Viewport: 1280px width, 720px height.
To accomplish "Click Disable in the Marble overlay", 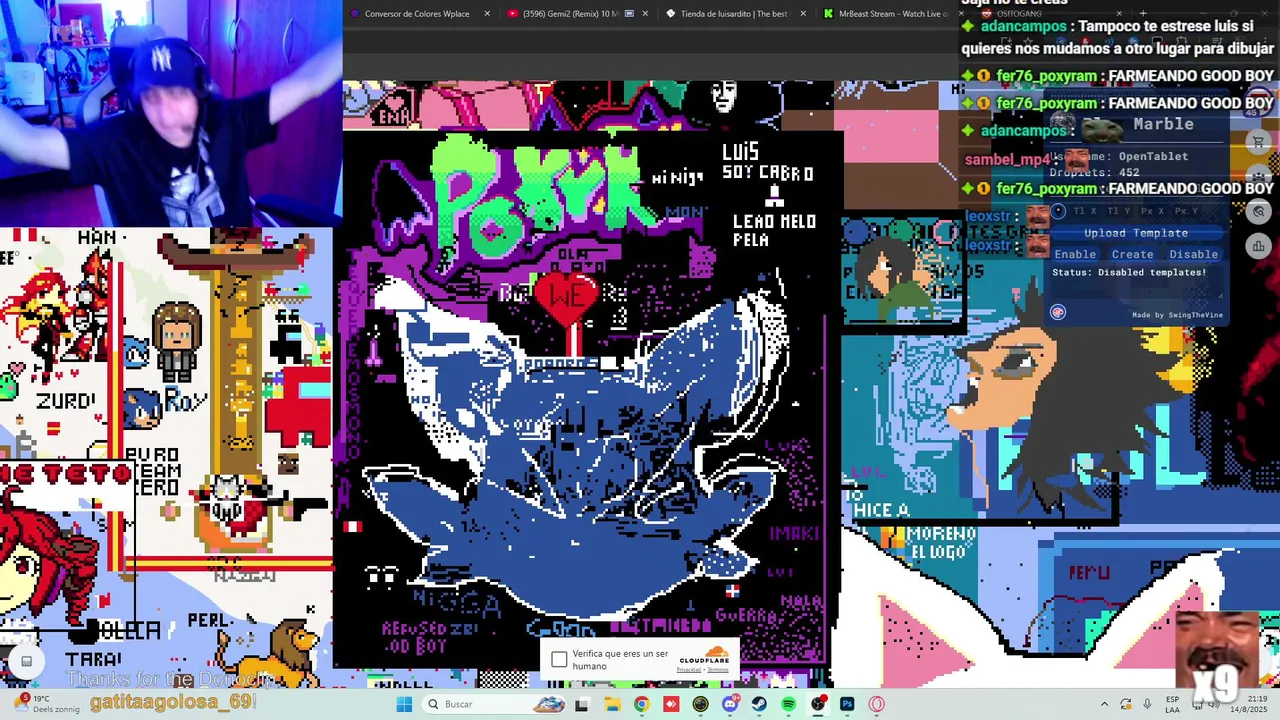I will pyautogui.click(x=1193, y=254).
